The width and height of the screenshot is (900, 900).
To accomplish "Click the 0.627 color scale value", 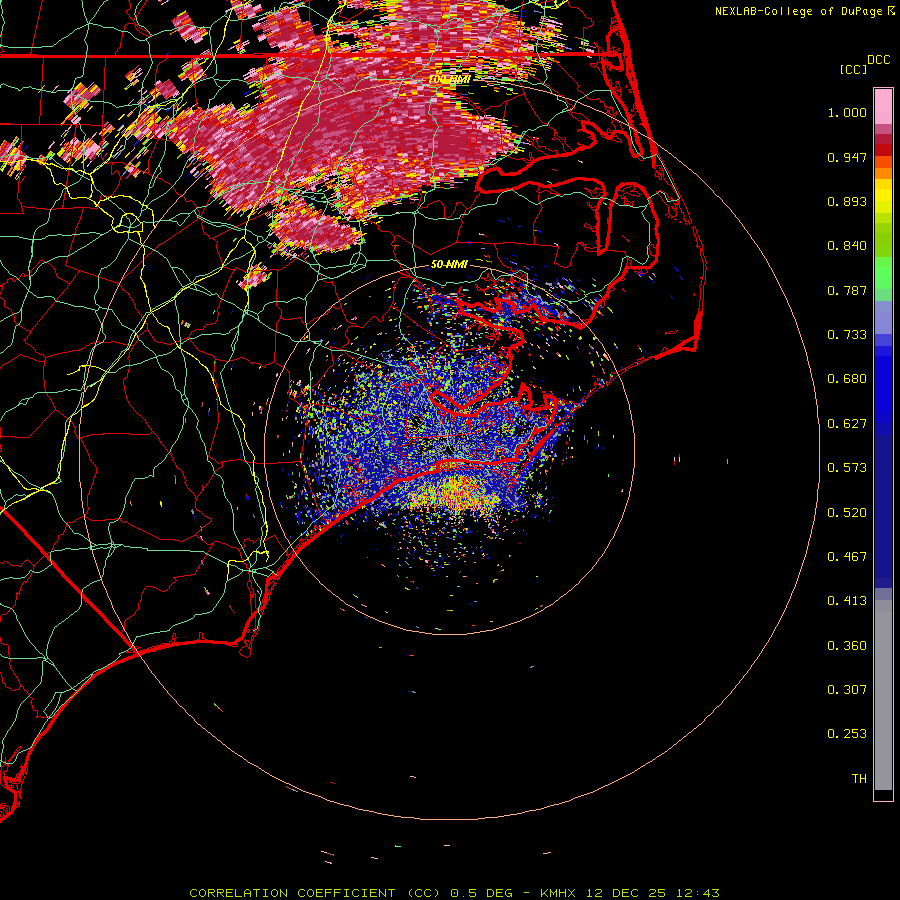I will (847, 424).
